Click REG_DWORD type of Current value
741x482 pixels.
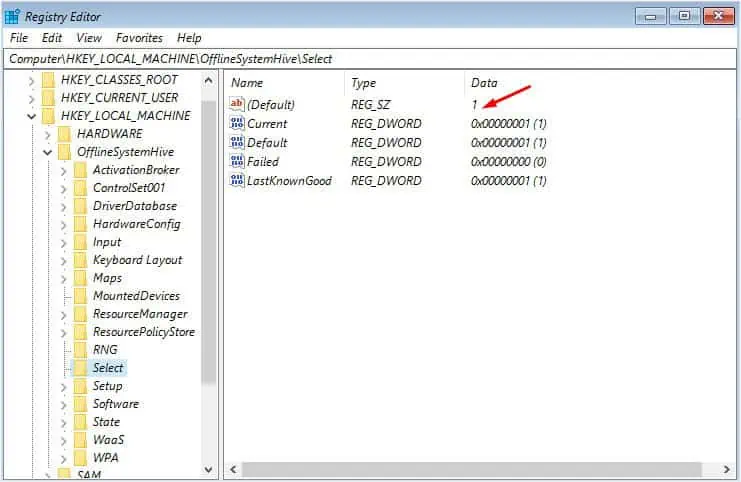(x=386, y=124)
